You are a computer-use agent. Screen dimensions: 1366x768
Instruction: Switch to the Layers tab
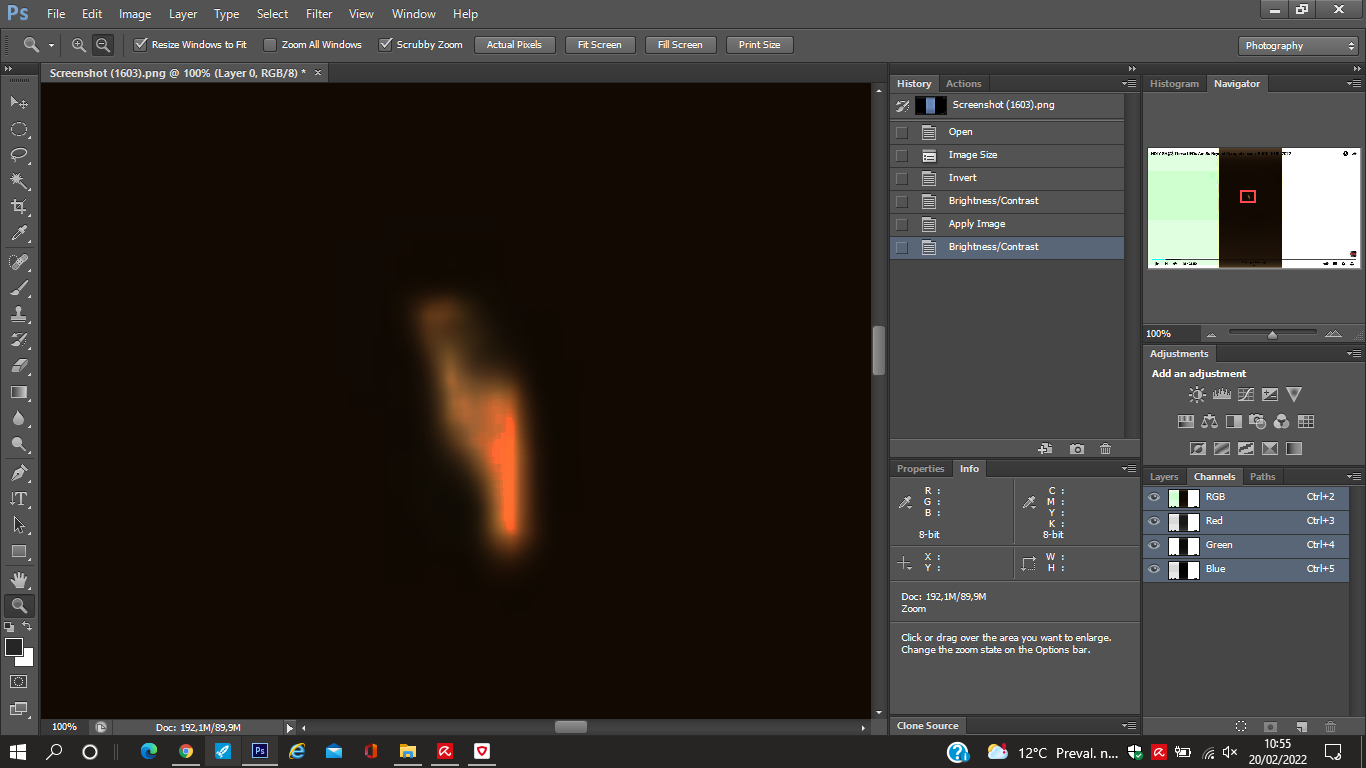point(1164,477)
